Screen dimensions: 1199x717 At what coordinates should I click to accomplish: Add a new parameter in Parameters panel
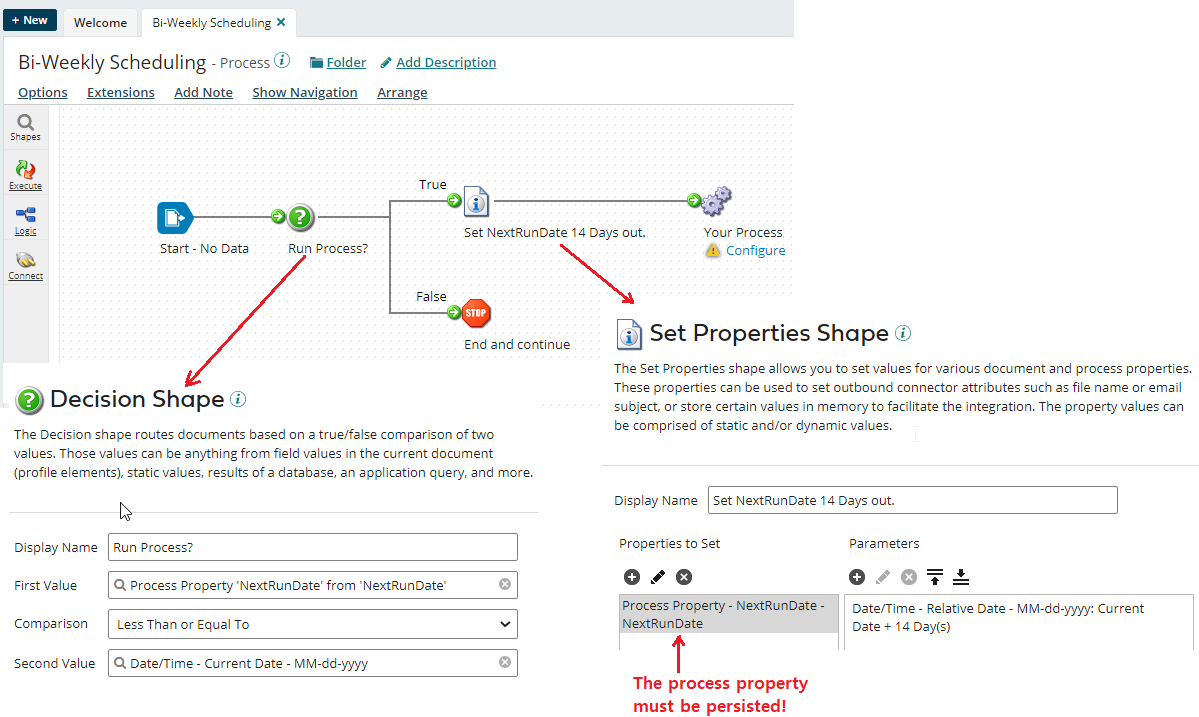coord(857,577)
